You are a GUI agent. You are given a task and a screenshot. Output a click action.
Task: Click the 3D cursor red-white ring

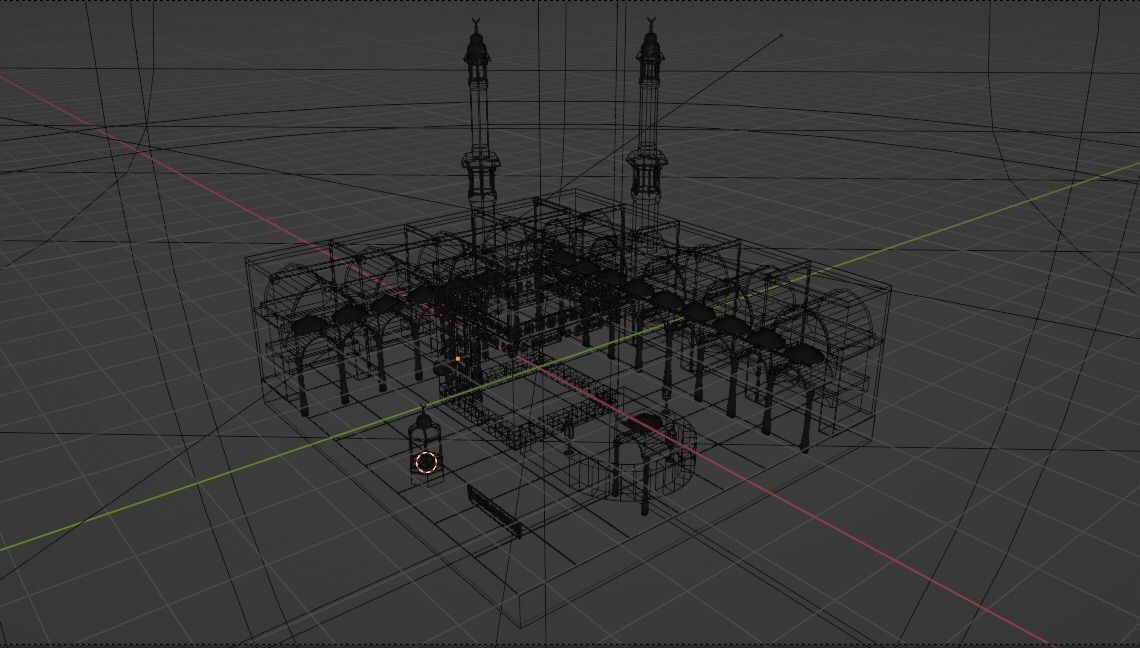click(426, 462)
